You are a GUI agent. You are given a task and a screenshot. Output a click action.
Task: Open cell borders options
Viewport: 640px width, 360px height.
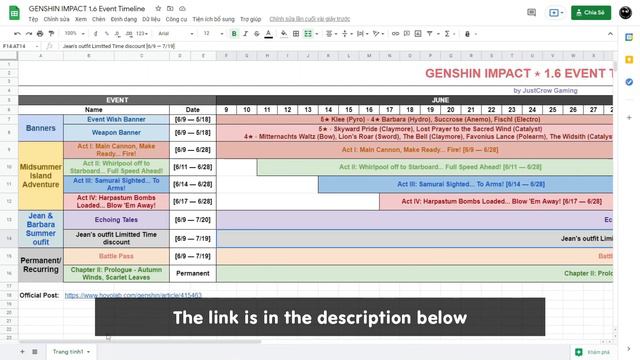tap(296, 33)
